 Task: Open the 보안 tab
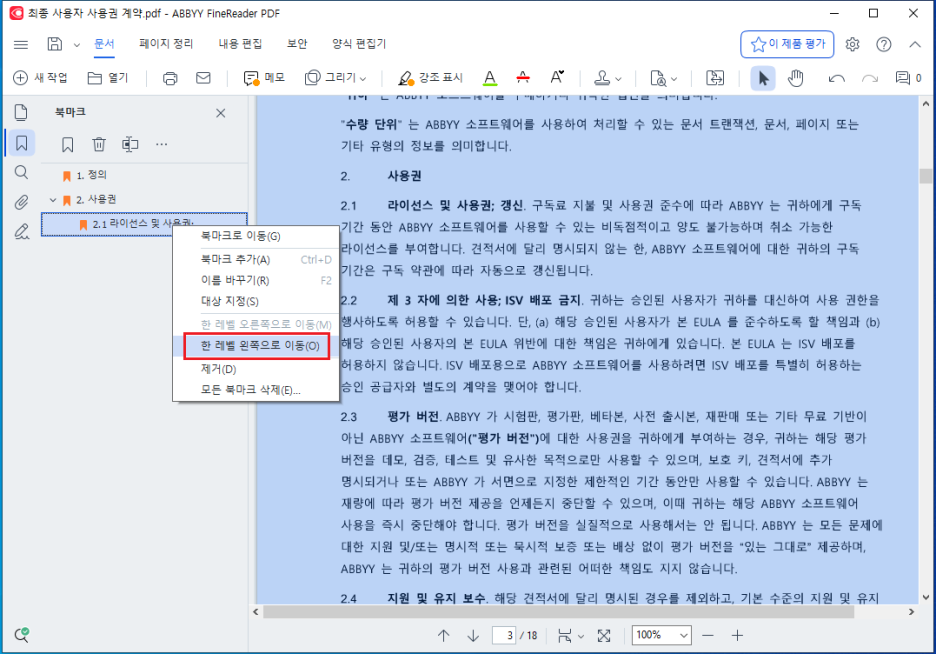point(297,44)
